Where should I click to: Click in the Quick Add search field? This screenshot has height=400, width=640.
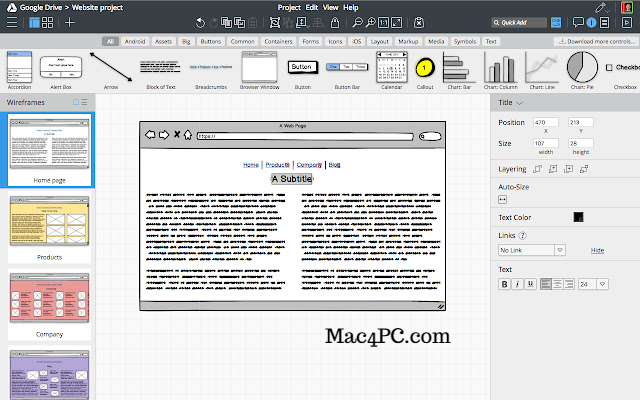click(x=519, y=22)
